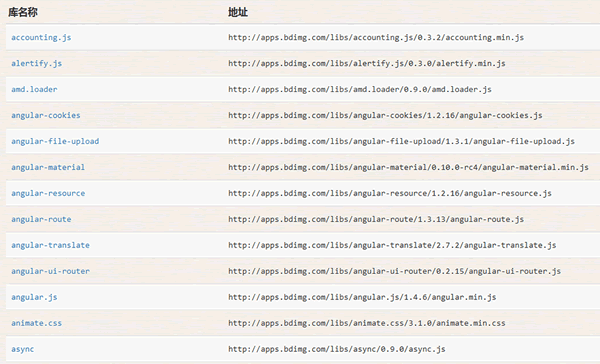Open the async library link

click(x=23, y=349)
